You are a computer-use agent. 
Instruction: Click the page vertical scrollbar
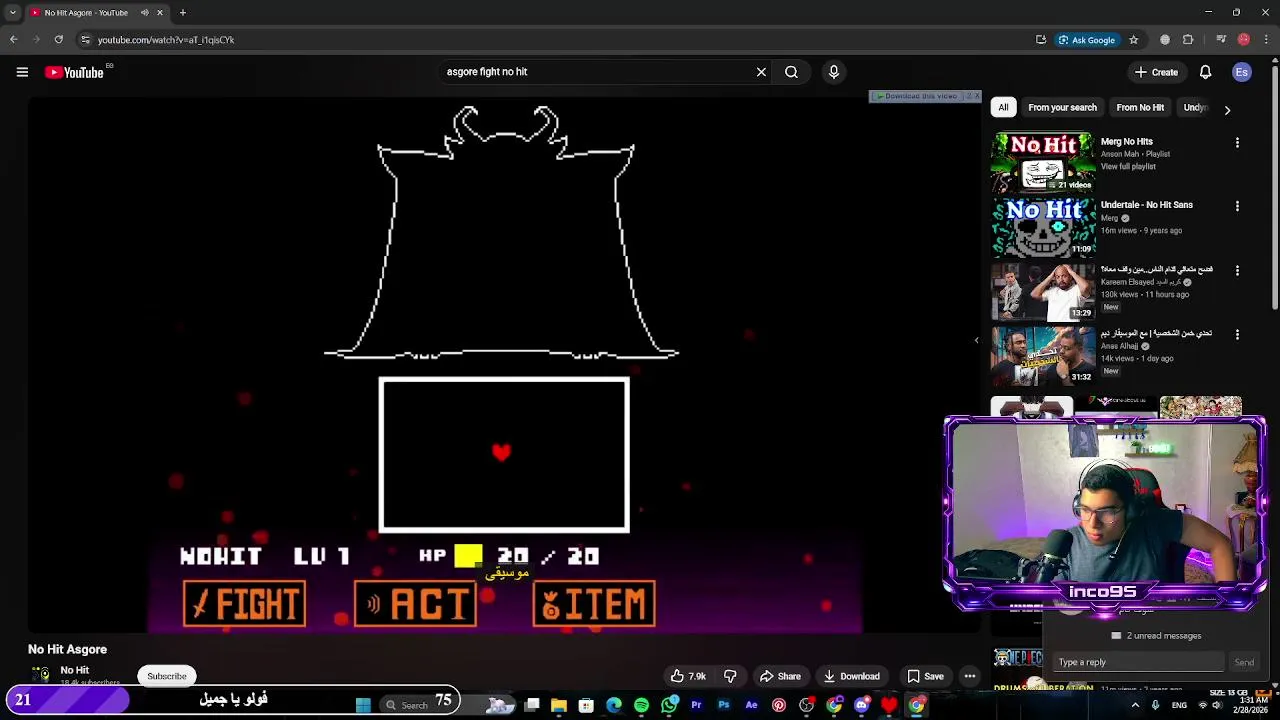click(x=1274, y=190)
